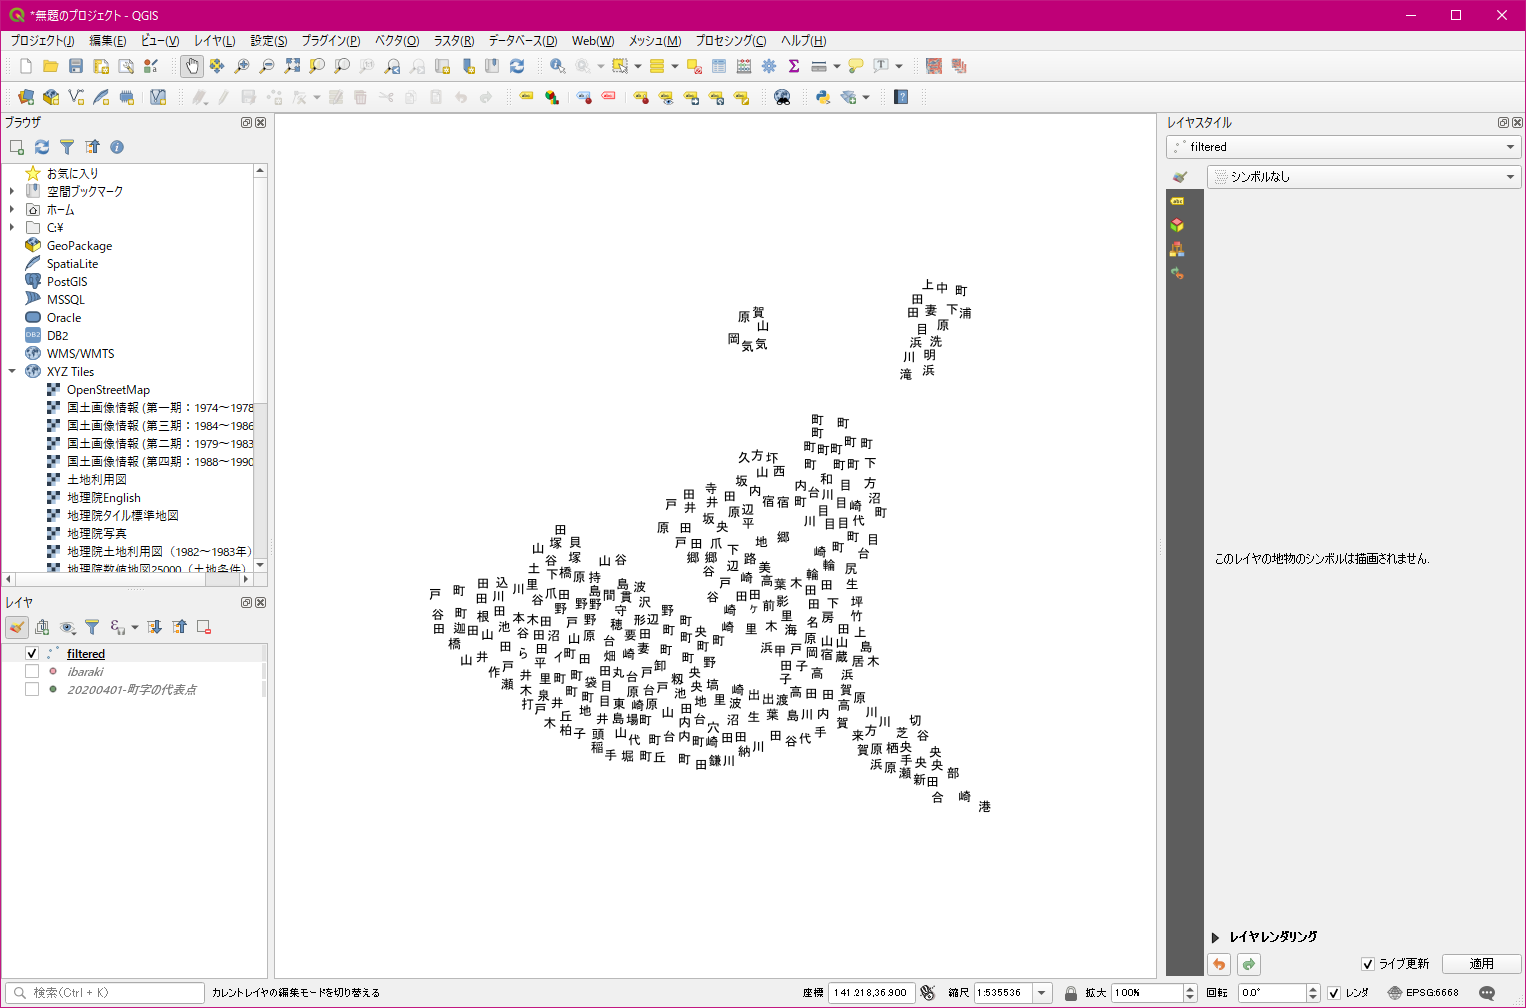Click the Save Project floppy icon
The width and height of the screenshot is (1526, 1008).
click(76, 66)
